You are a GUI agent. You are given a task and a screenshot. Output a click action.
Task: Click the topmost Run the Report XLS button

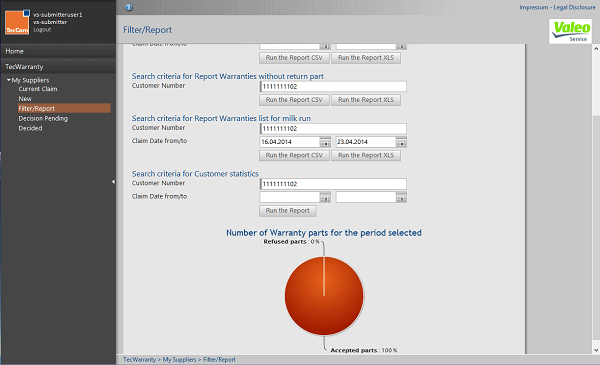click(366, 58)
